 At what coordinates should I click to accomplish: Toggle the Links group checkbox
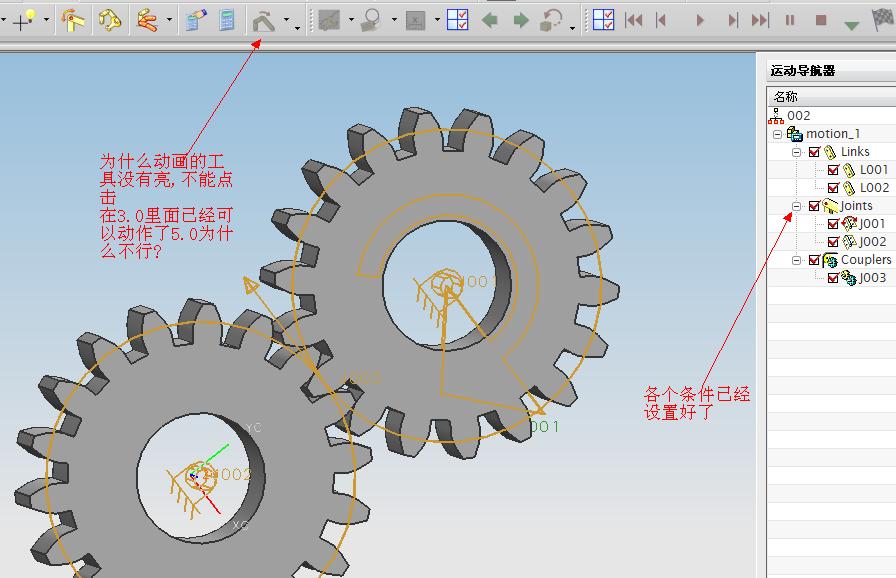click(x=814, y=152)
